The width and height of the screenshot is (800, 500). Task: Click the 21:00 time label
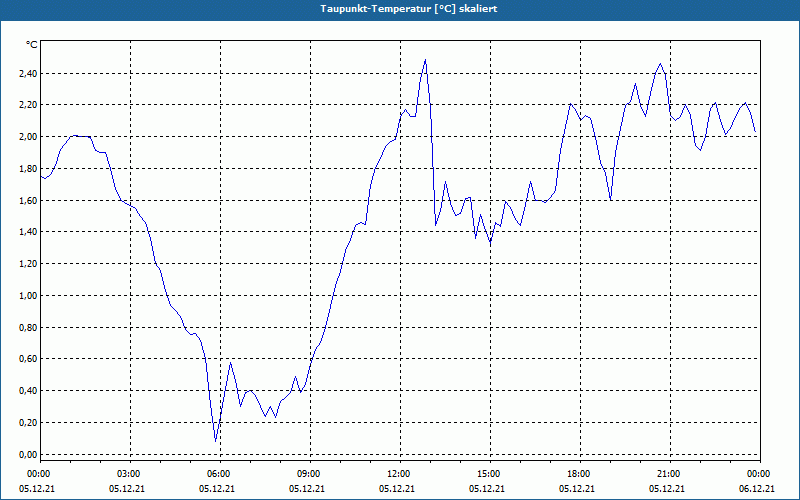(x=670, y=474)
